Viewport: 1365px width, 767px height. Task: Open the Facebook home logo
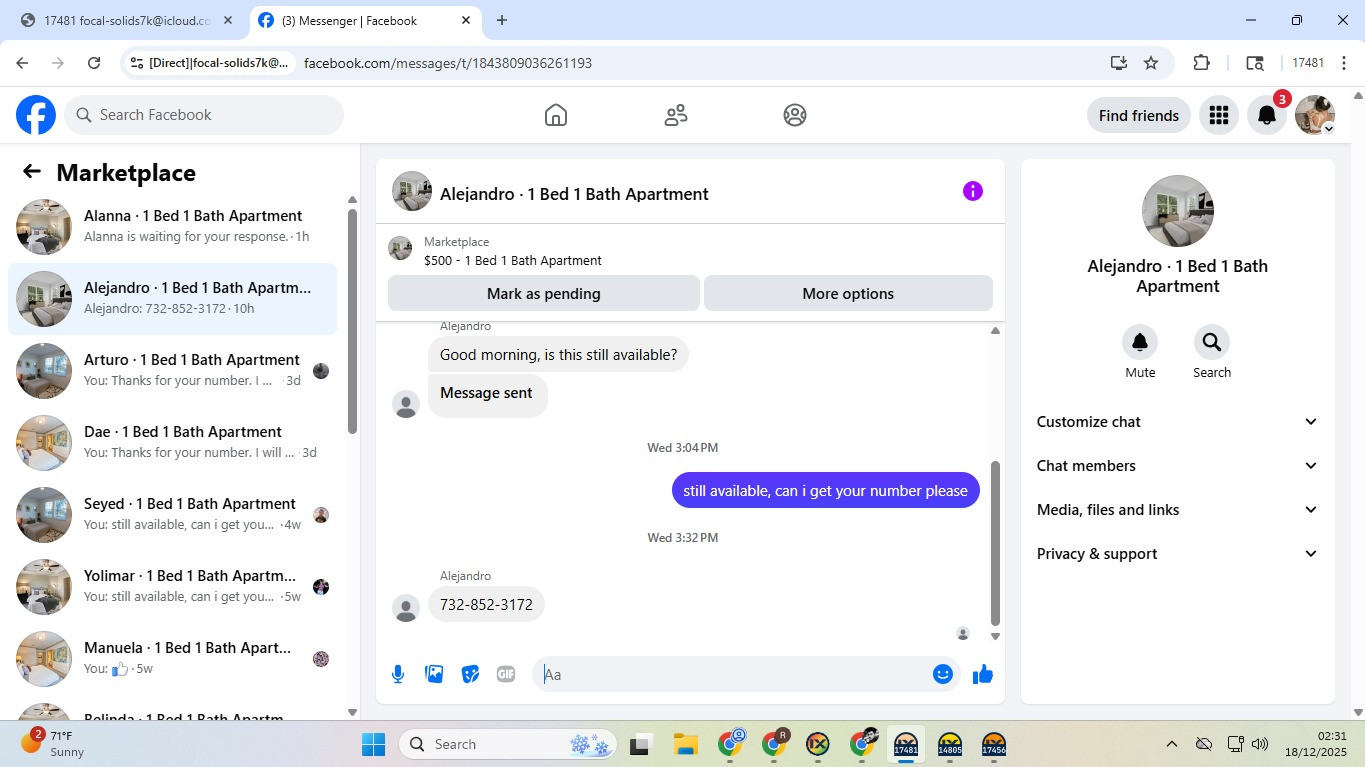coord(36,115)
